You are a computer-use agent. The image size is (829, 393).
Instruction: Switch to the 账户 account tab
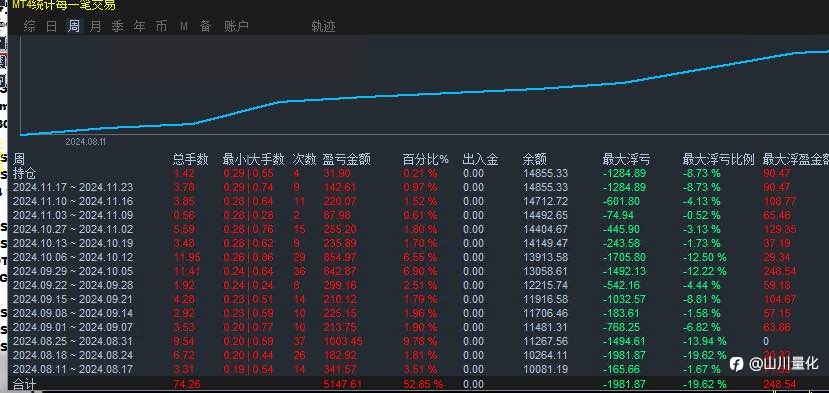[236, 26]
